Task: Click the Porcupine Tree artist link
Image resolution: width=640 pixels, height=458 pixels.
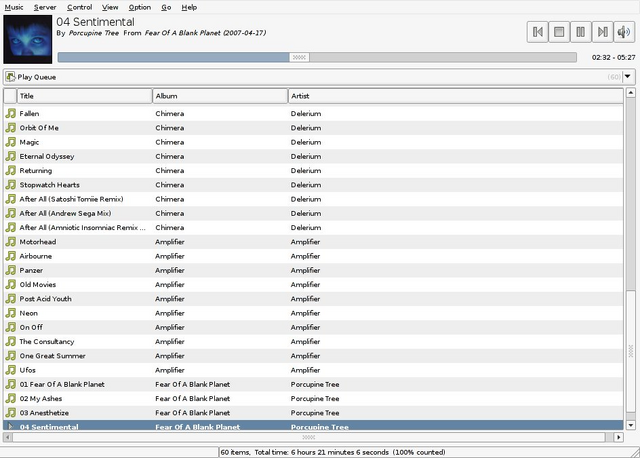Action: coord(94,33)
